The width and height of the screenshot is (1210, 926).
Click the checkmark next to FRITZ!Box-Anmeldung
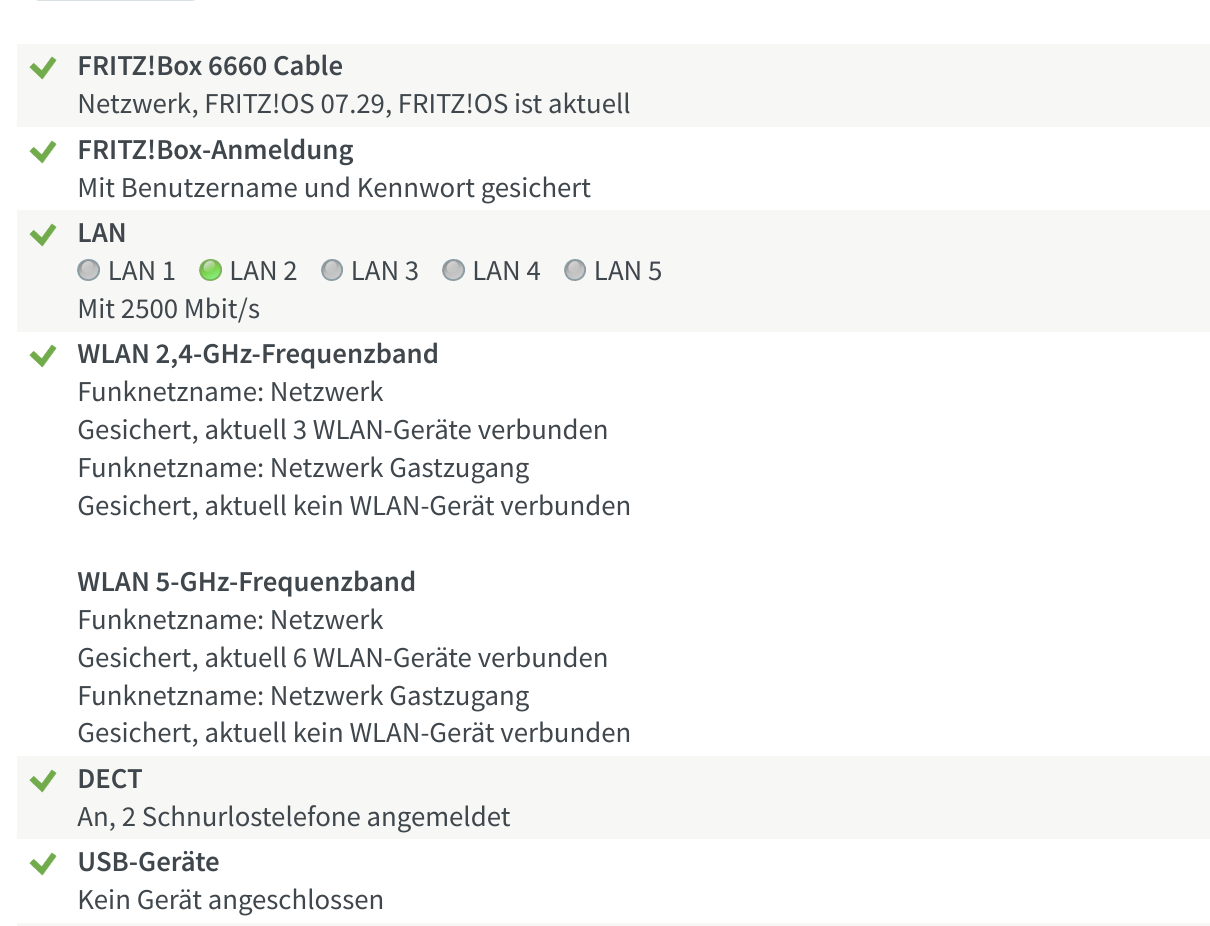[42, 153]
